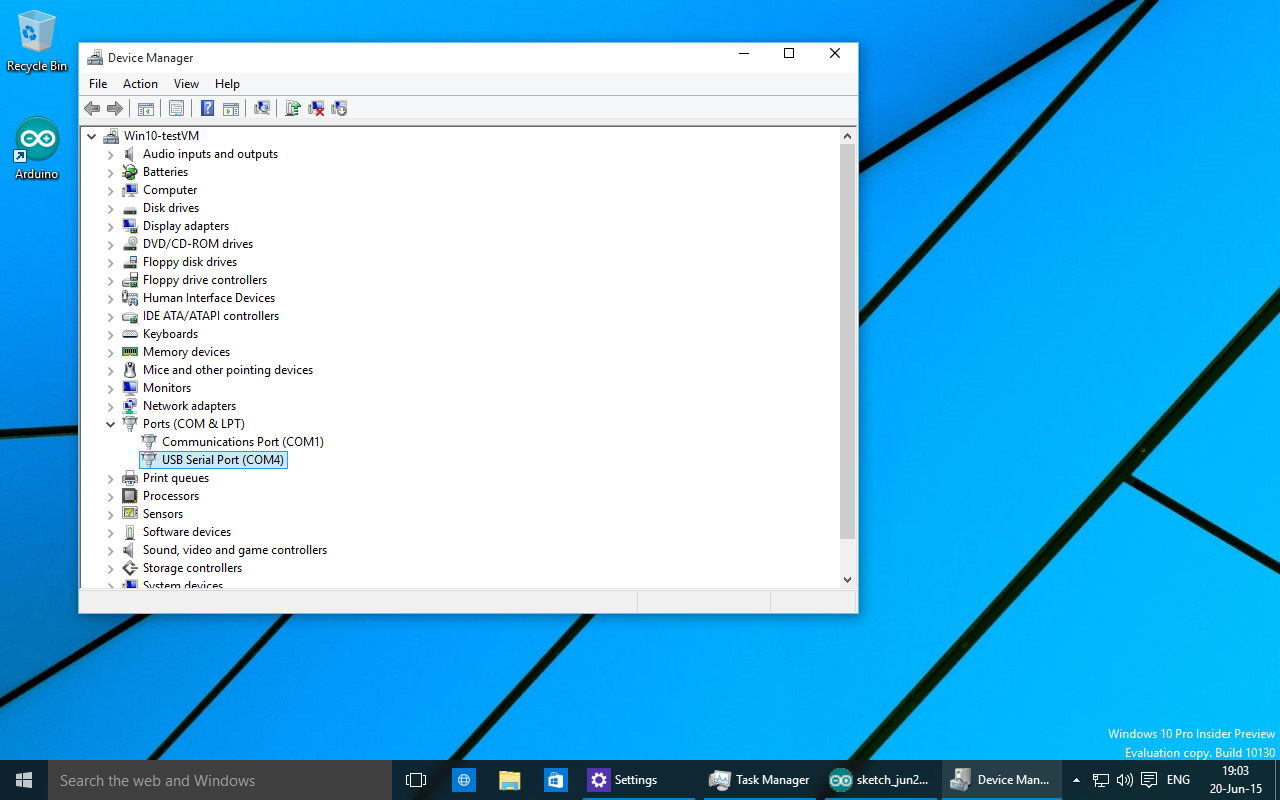Click the volume speaker tray icon

click(x=1125, y=780)
